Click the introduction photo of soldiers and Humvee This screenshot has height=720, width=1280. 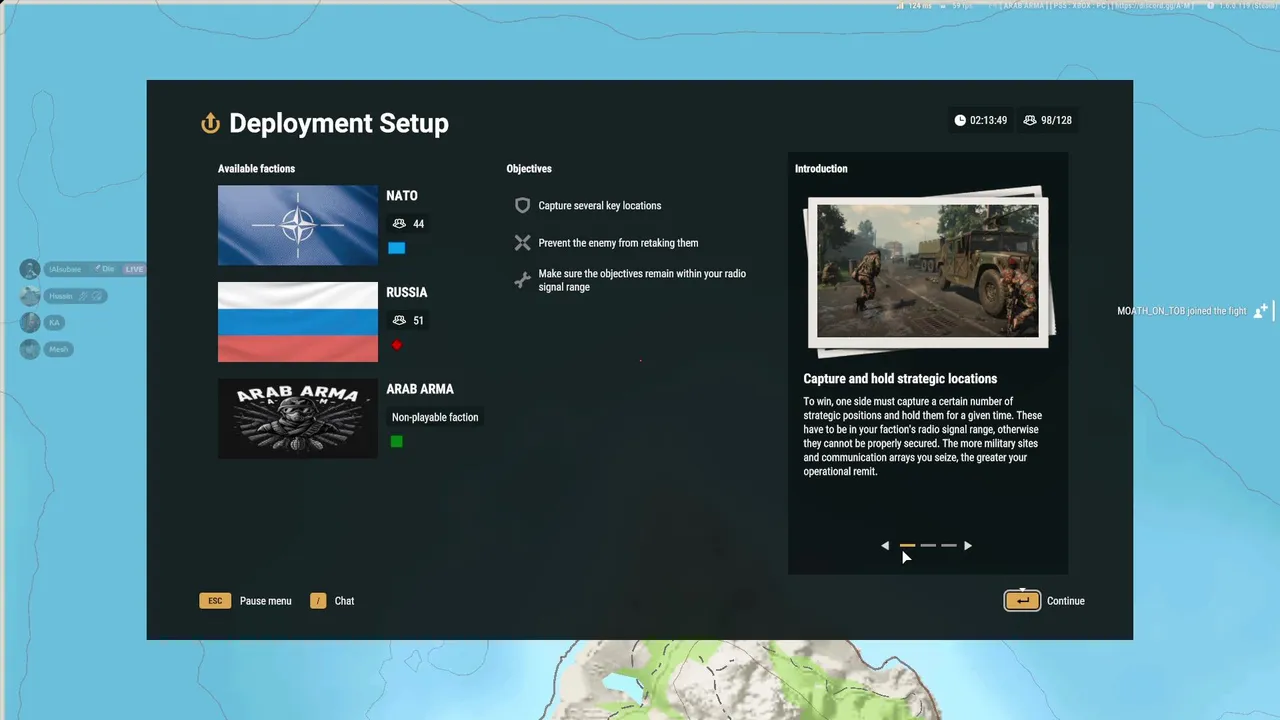click(928, 271)
